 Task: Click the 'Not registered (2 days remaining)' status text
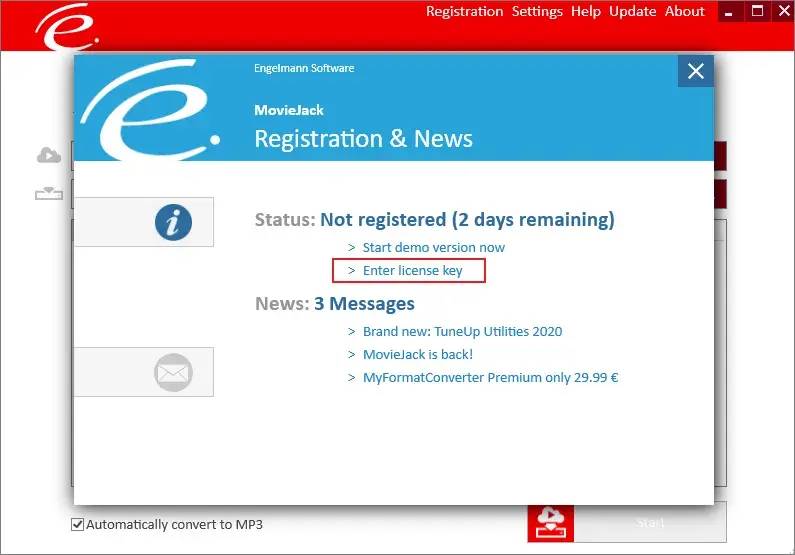pyautogui.click(x=467, y=219)
